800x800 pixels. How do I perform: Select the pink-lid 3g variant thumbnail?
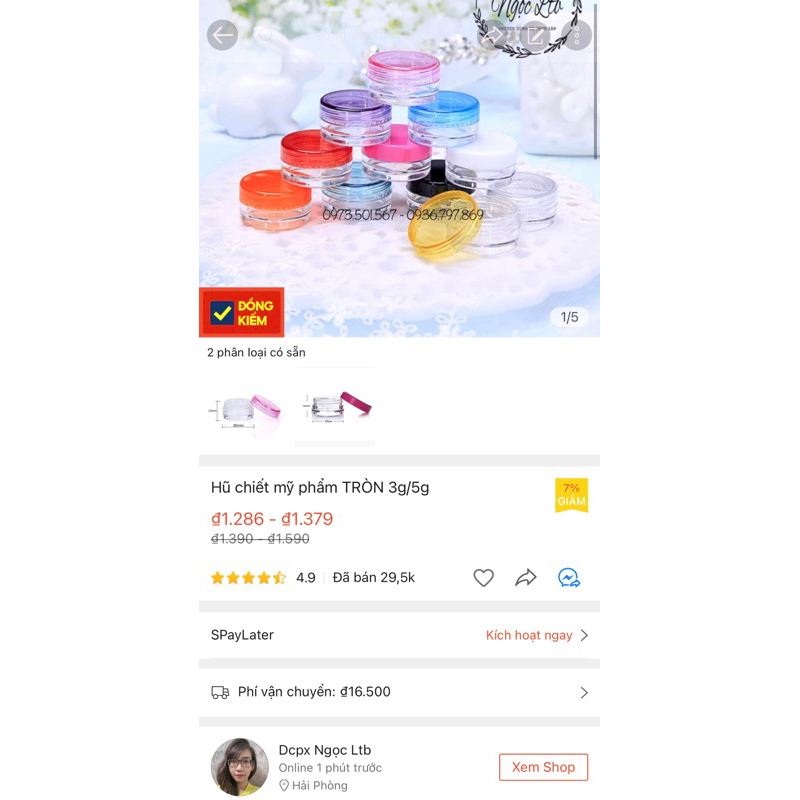point(244,409)
